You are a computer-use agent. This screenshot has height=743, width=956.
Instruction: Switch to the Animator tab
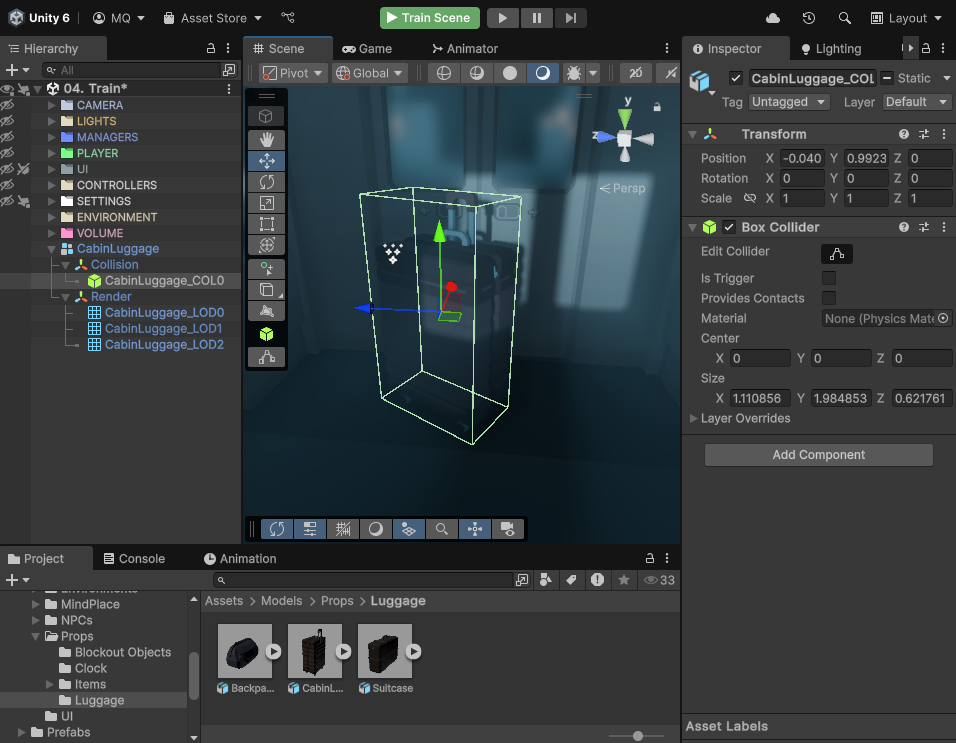tap(465, 49)
